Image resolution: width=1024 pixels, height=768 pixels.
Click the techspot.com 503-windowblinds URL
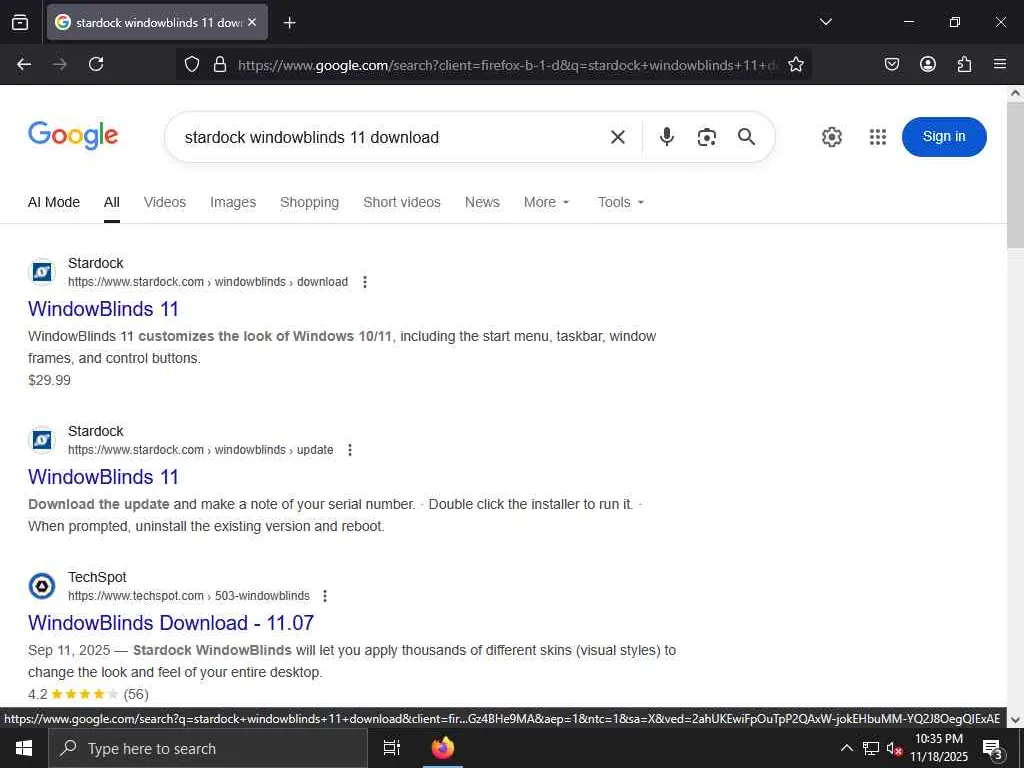click(189, 596)
